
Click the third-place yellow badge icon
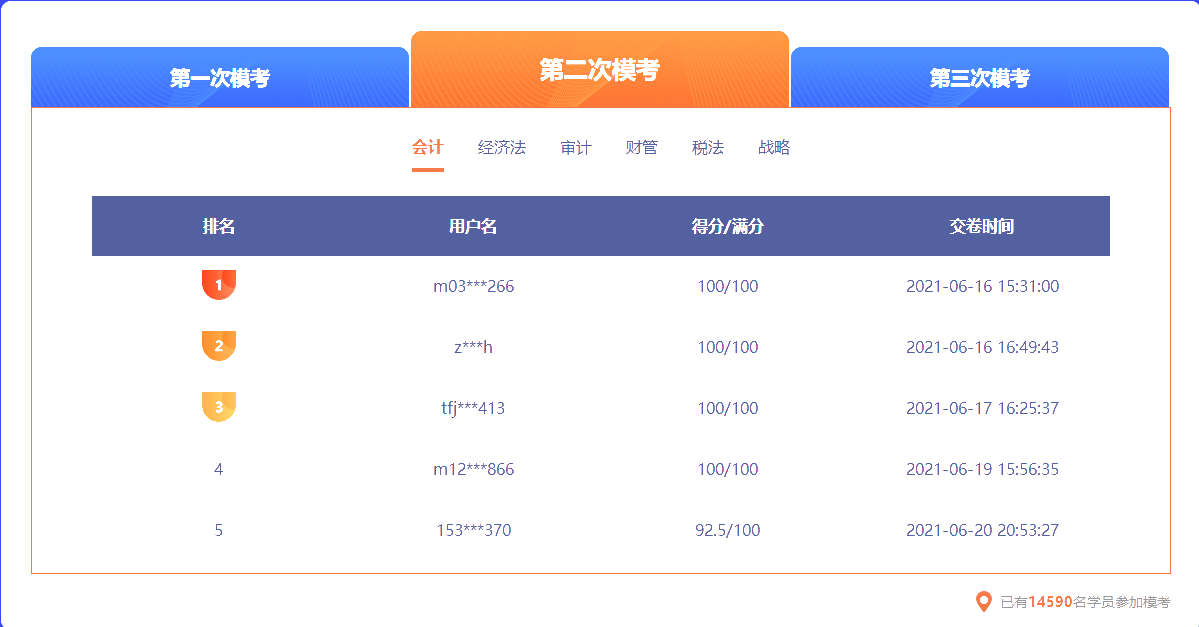coord(218,407)
